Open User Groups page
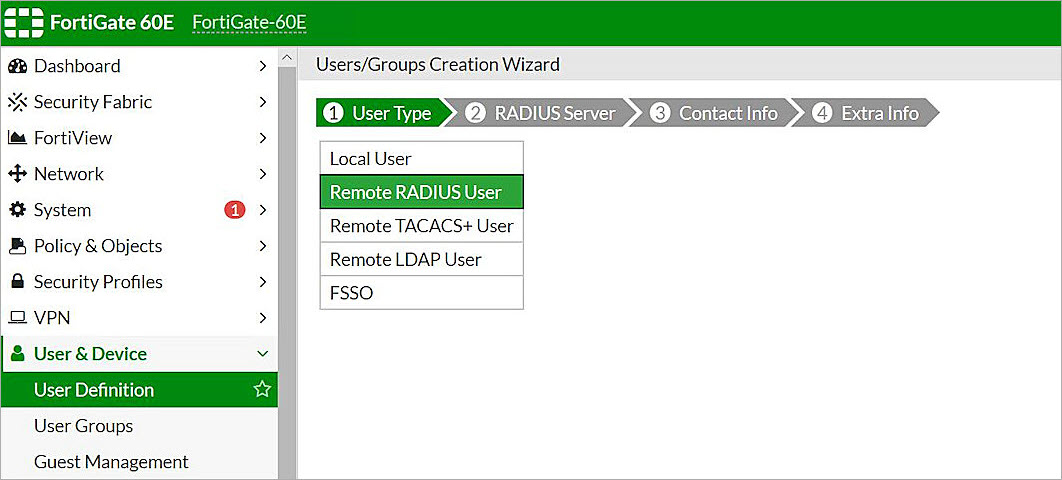Image resolution: width=1062 pixels, height=480 pixels. coord(139,426)
